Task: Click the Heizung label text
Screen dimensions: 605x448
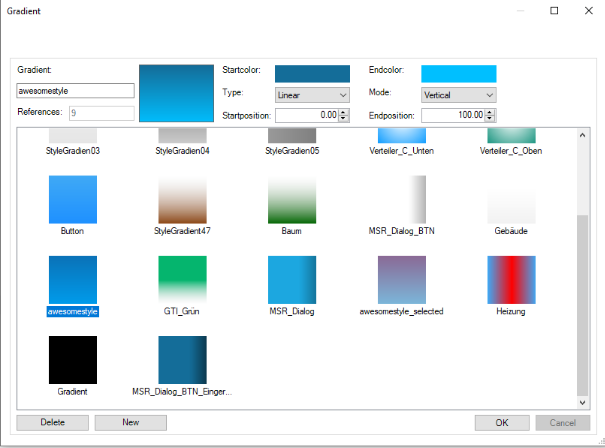Action: pos(510,311)
